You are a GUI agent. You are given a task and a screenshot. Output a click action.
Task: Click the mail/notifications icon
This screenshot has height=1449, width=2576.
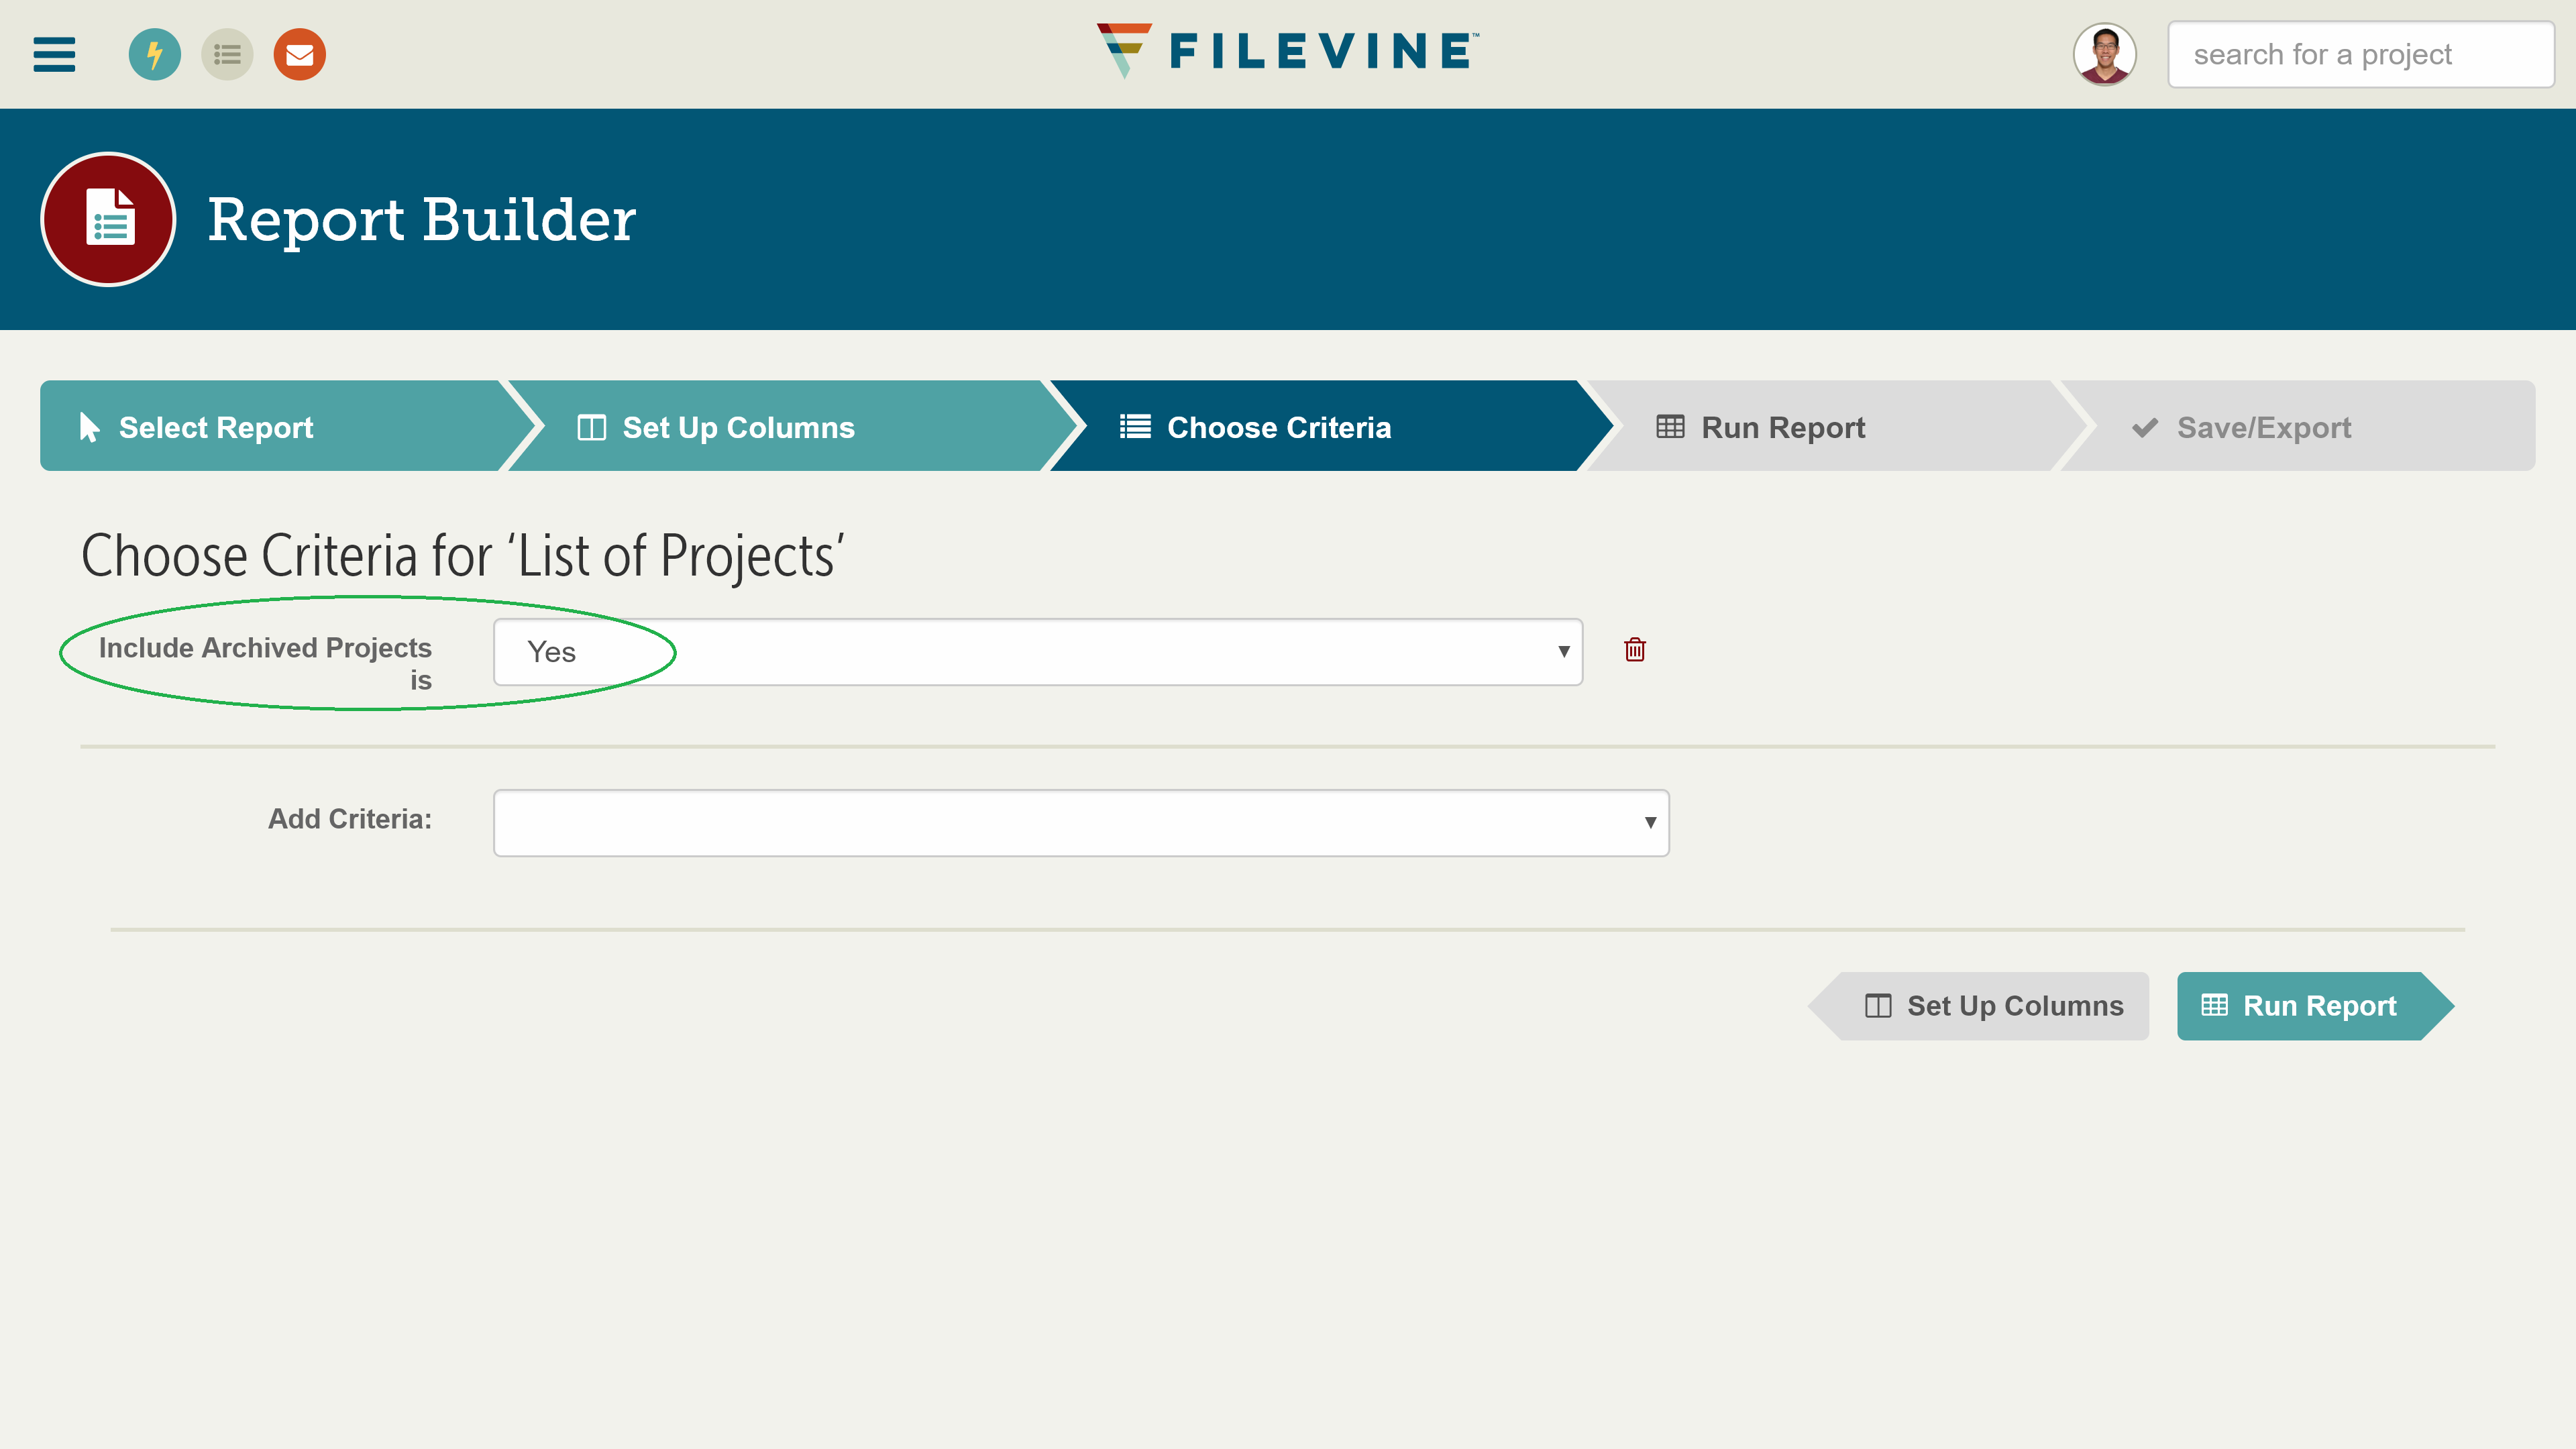299,55
